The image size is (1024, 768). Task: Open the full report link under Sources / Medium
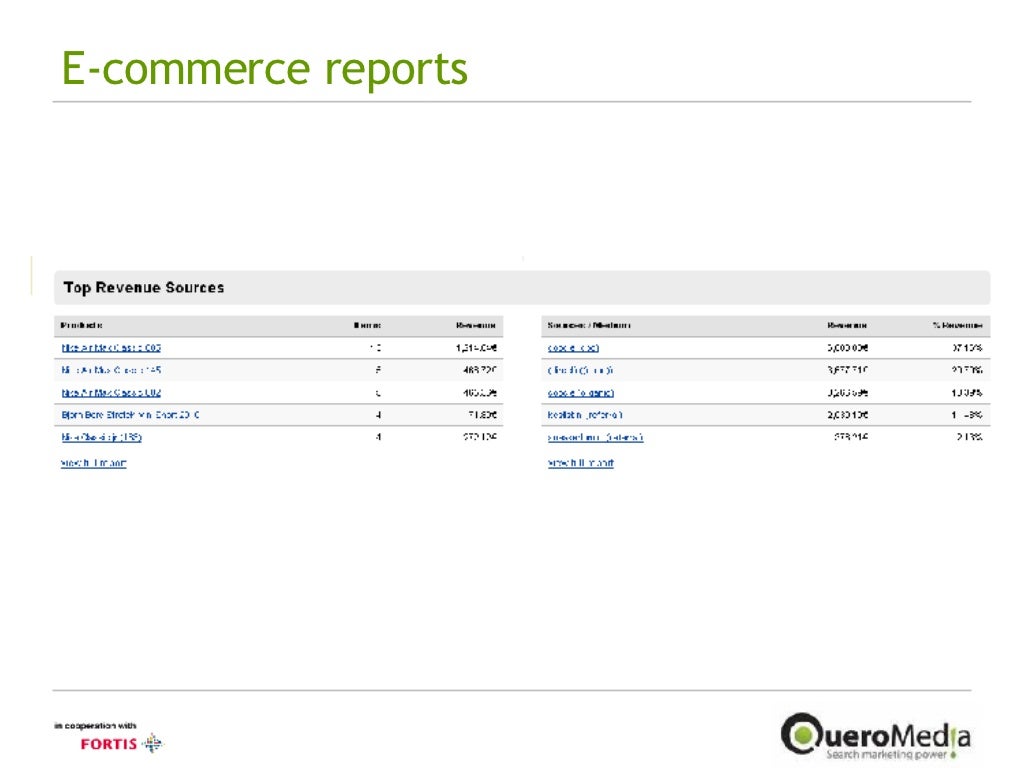pyautogui.click(x=581, y=463)
